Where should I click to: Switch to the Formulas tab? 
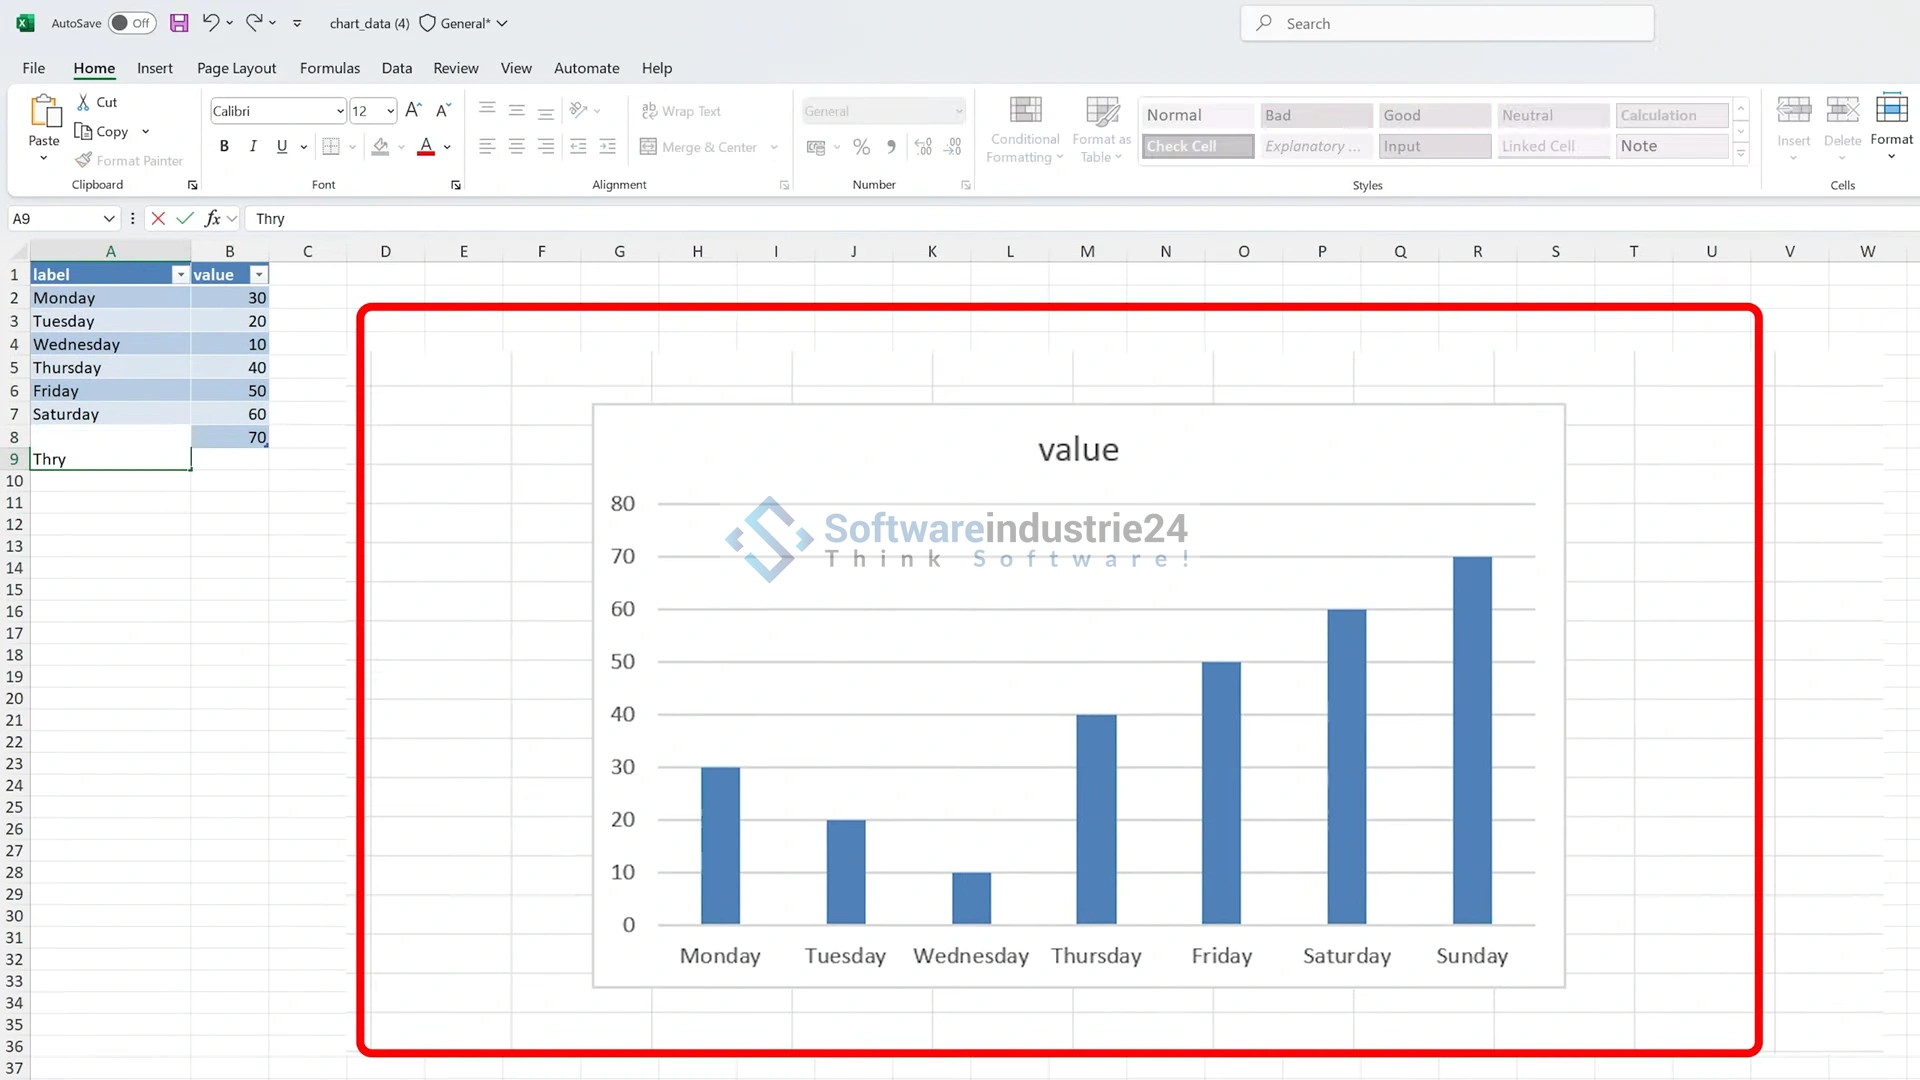329,68
